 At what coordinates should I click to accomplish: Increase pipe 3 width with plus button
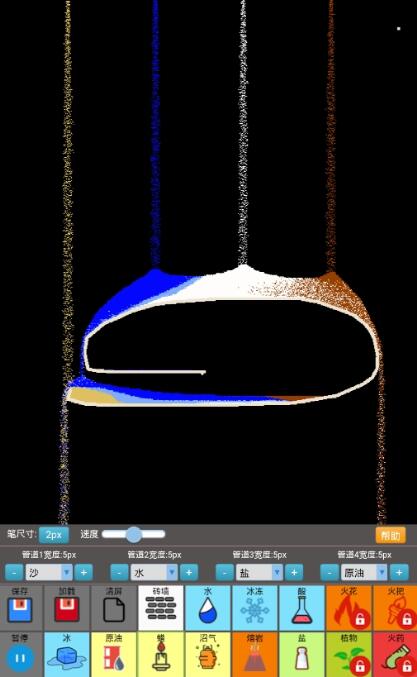coord(294,573)
